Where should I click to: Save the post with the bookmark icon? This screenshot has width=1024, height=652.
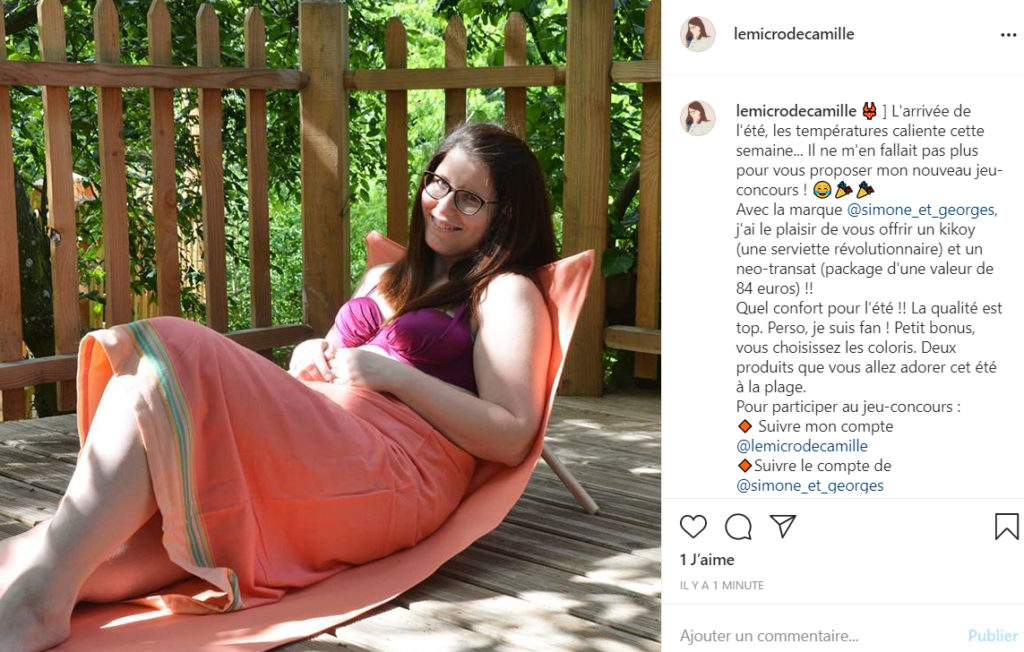pos(1006,527)
